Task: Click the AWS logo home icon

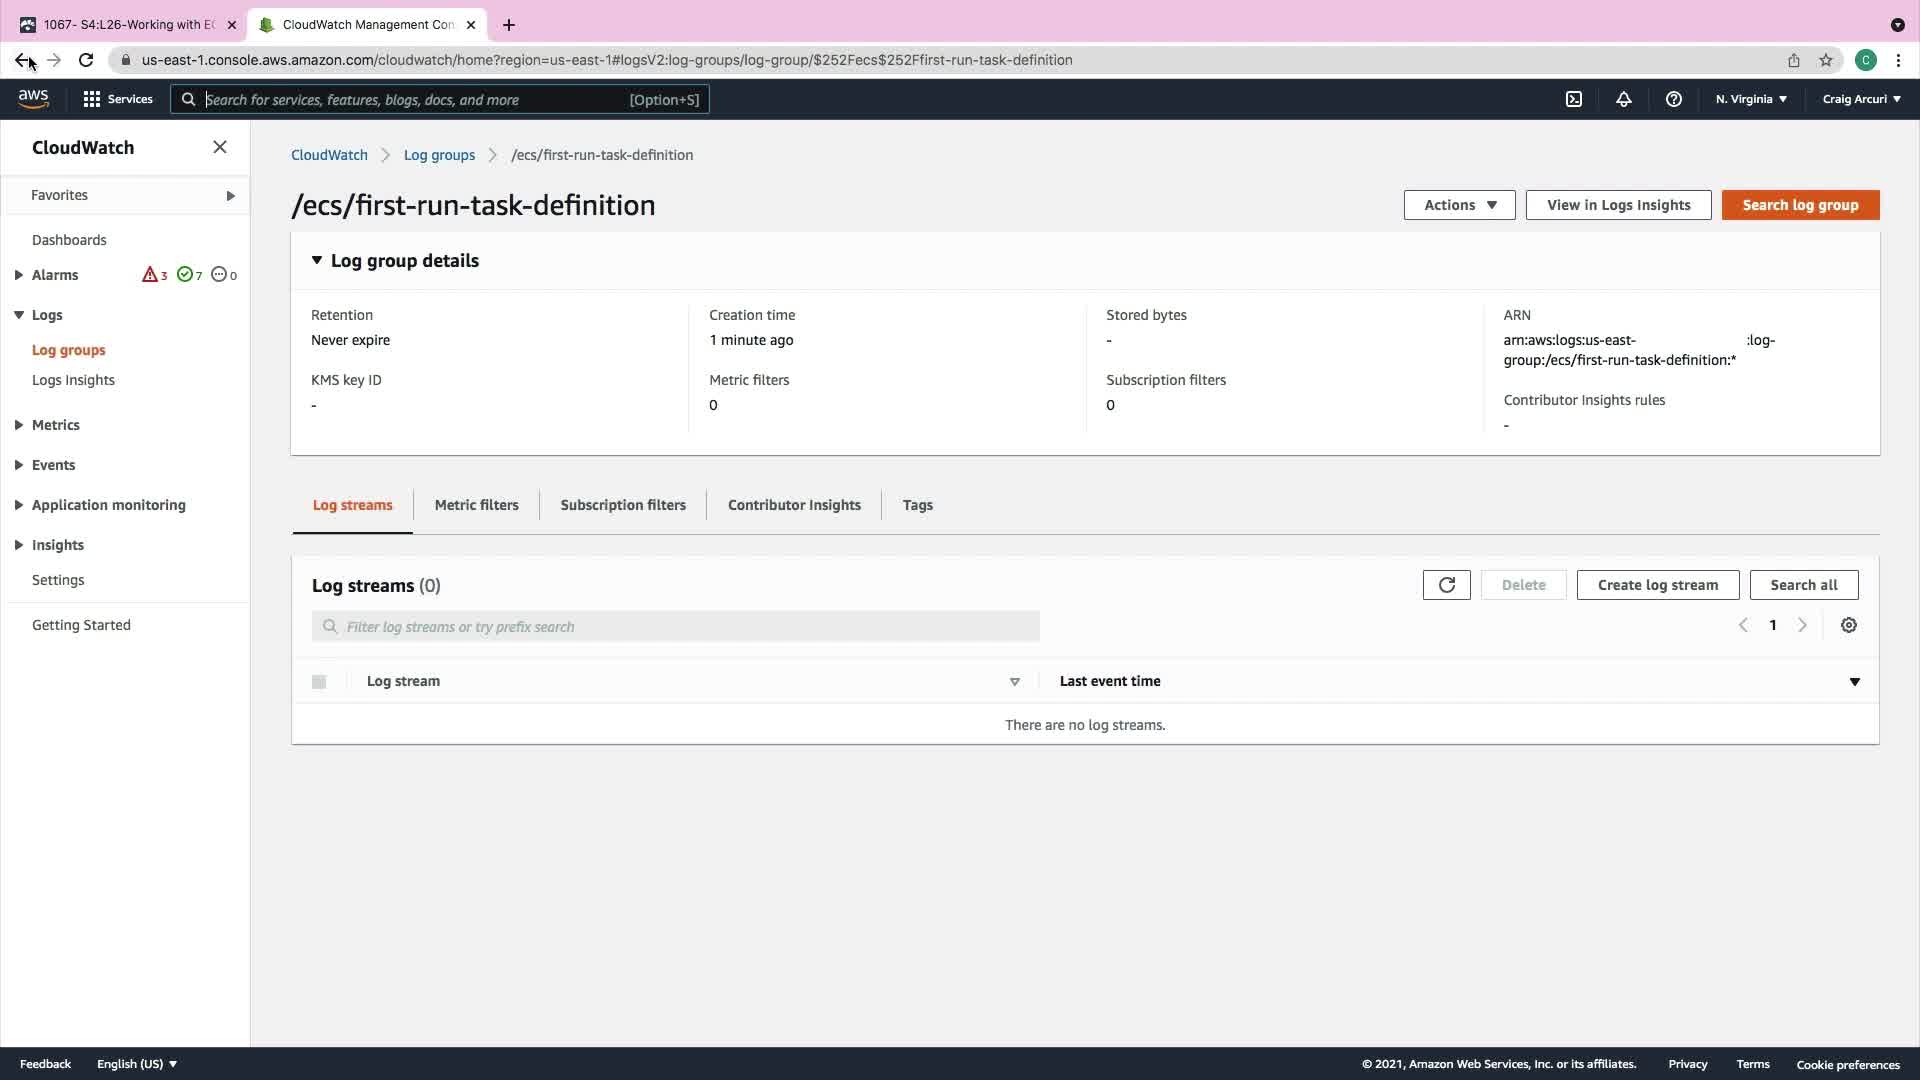Action: click(33, 98)
